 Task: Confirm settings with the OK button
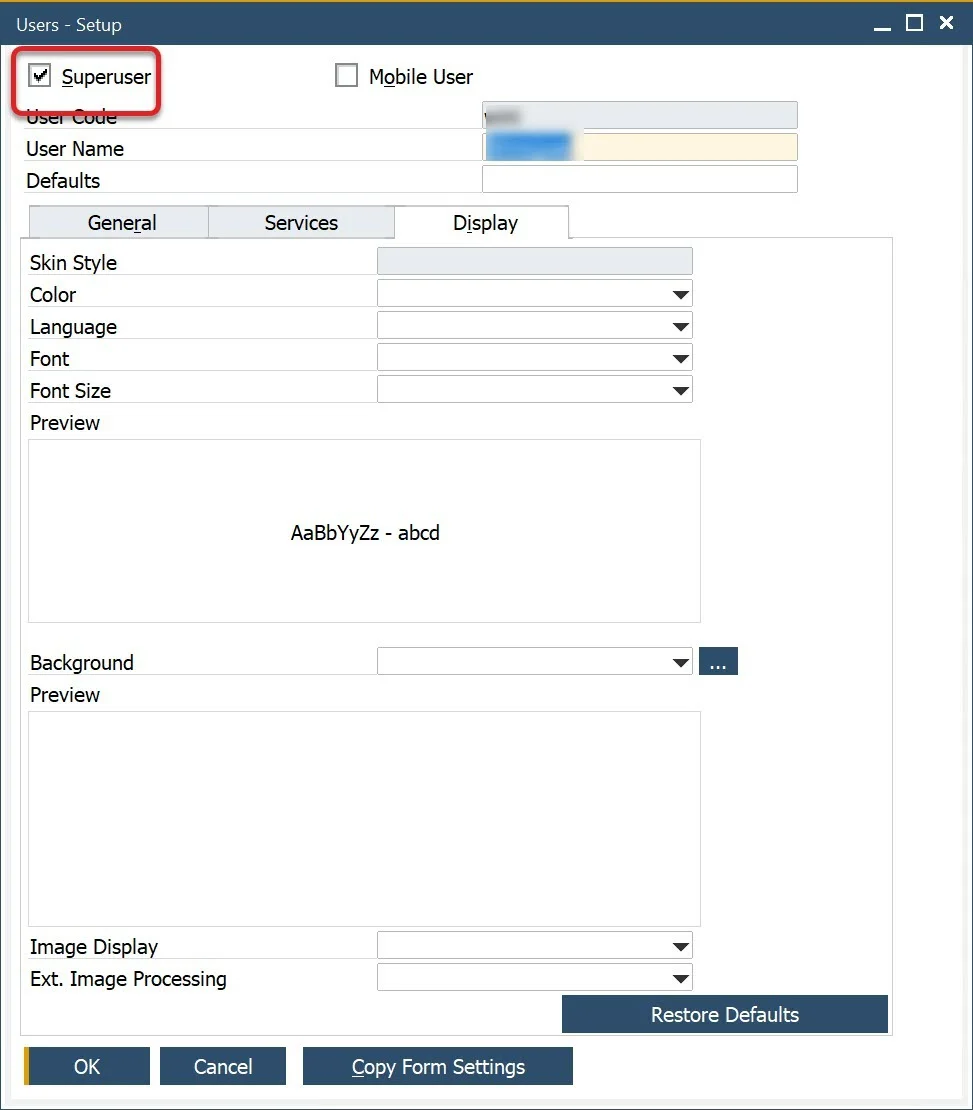coord(86,1066)
